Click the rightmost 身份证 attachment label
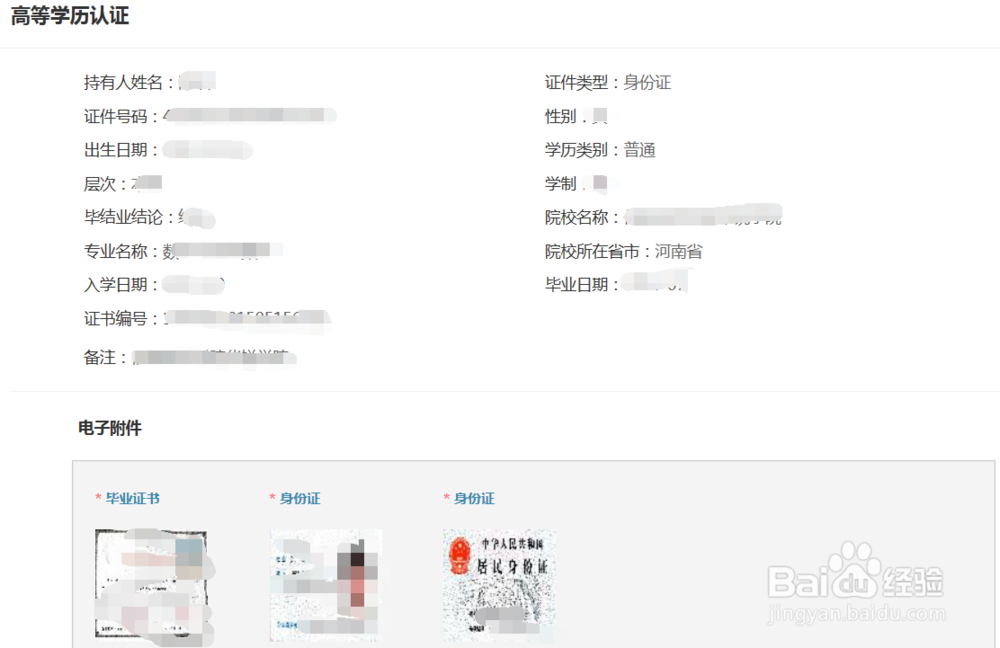1000x648 pixels. [x=474, y=498]
